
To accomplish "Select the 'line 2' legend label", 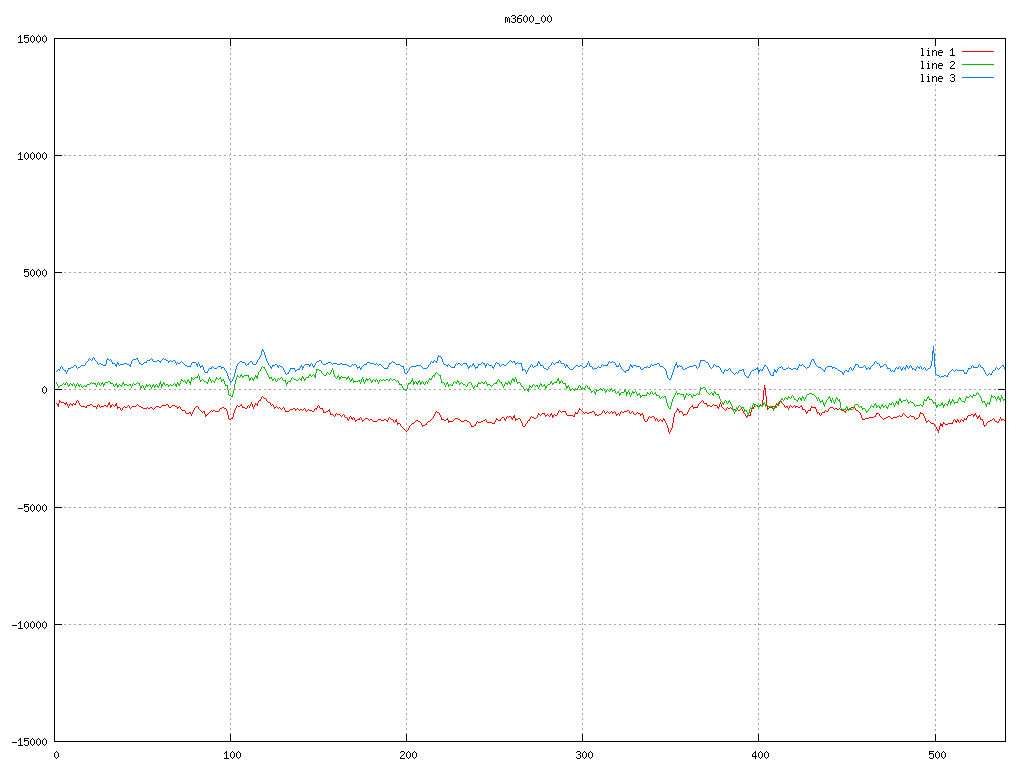I will (937, 65).
